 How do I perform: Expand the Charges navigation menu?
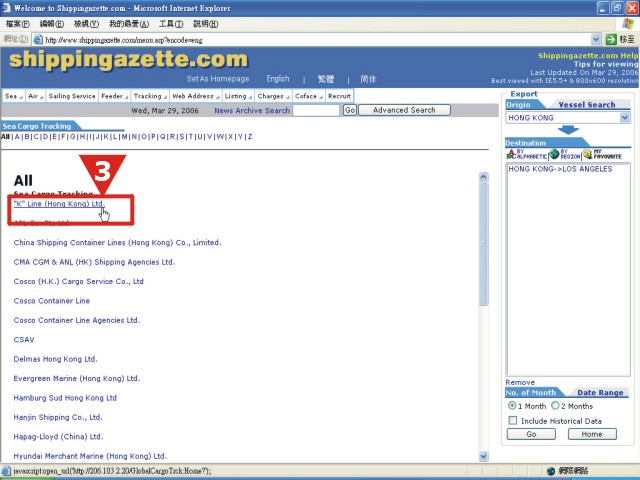point(273,96)
